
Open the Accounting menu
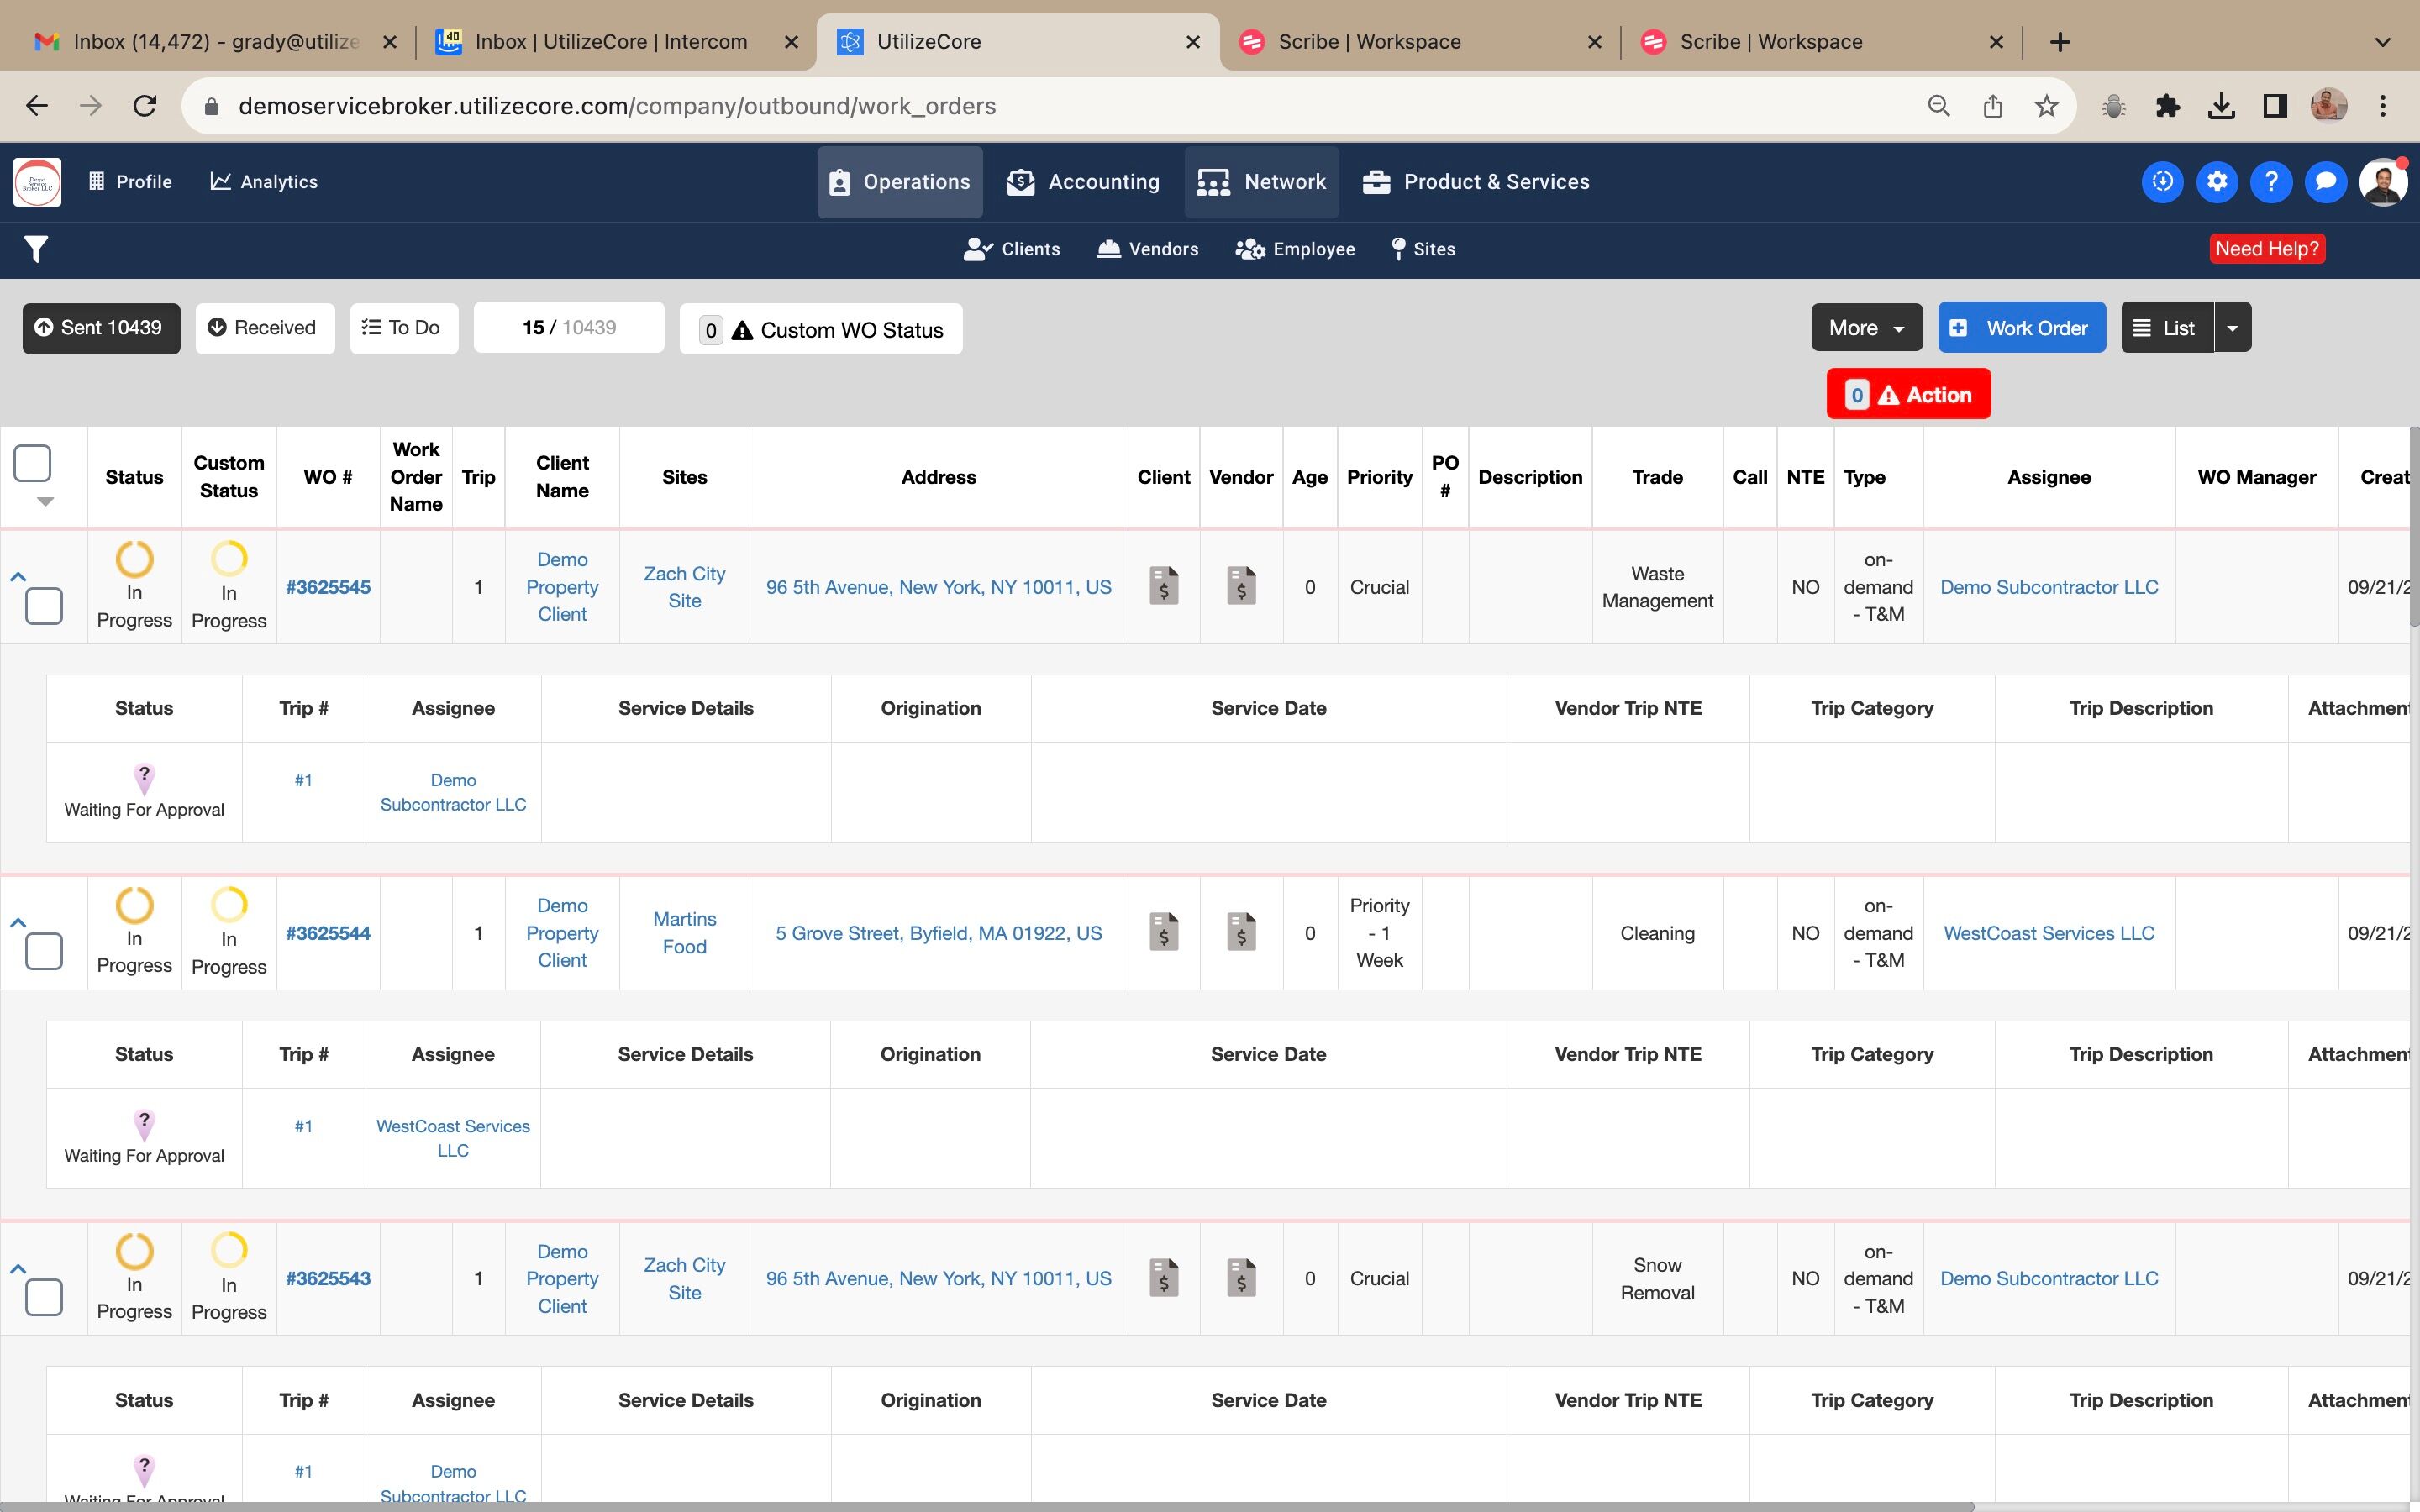pyautogui.click(x=1083, y=182)
